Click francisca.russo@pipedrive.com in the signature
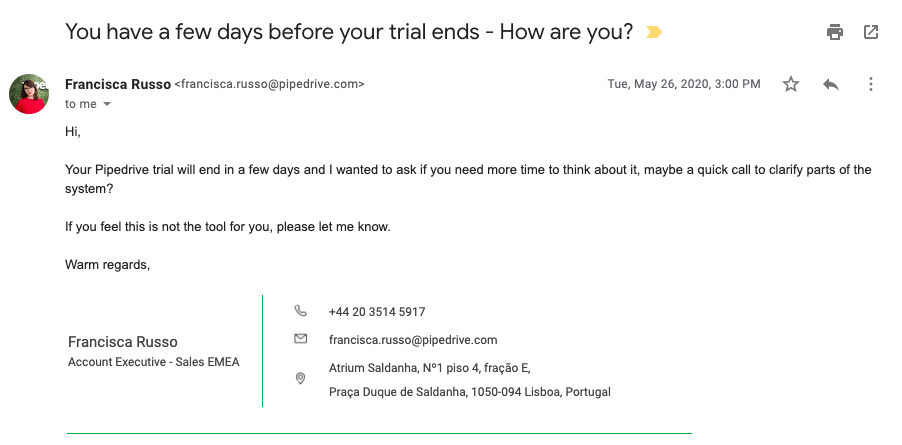902x445 pixels. [413, 340]
